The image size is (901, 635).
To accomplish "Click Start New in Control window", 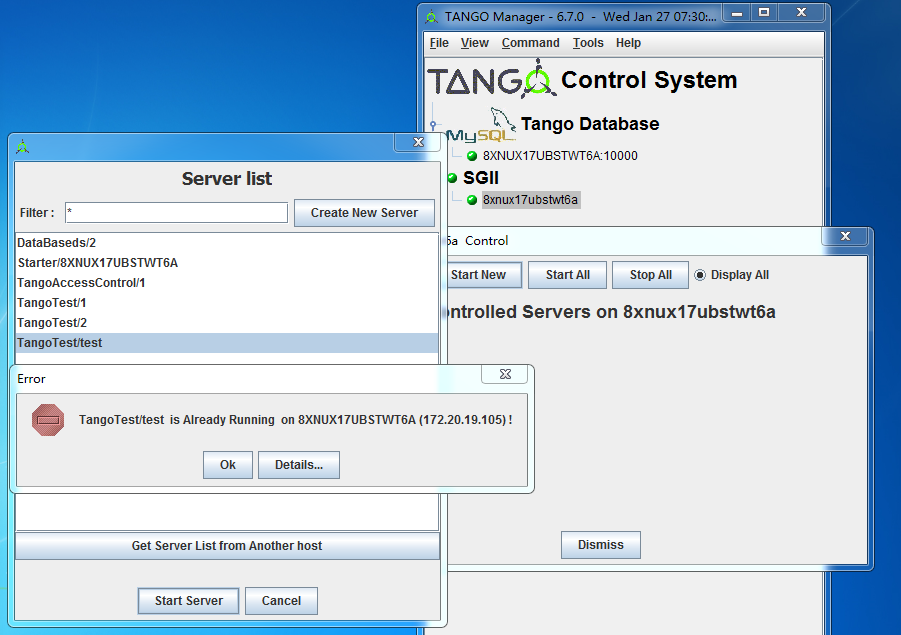I will 484,275.
